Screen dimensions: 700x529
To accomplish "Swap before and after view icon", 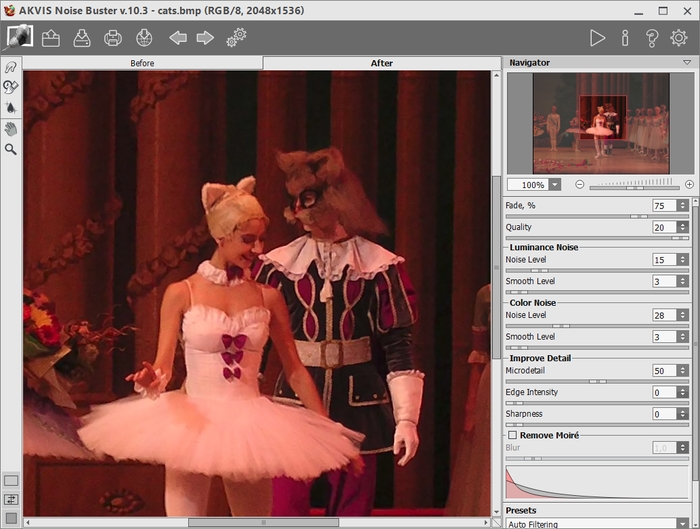I will pos(11,500).
